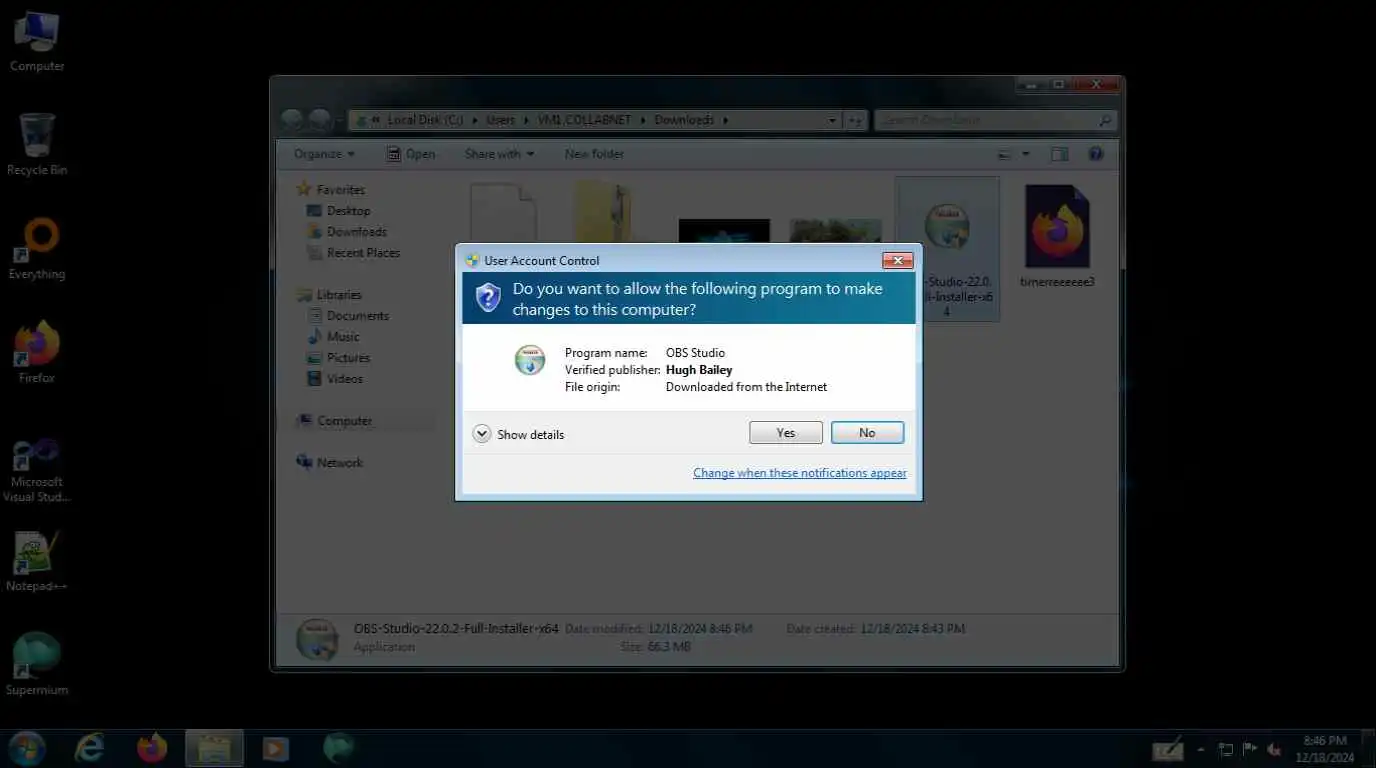The image size is (1376, 768).
Task: Click the 'OBS Studio' program name text
Action: pos(696,353)
